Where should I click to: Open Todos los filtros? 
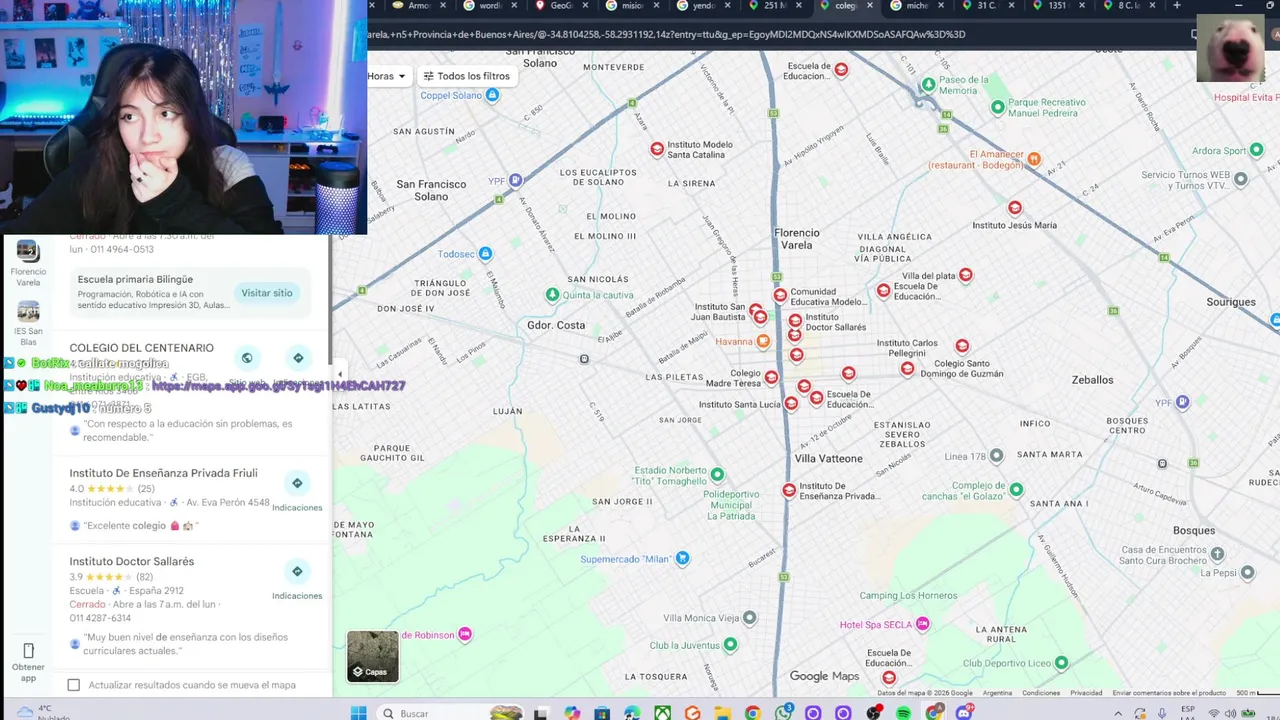coord(466,76)
